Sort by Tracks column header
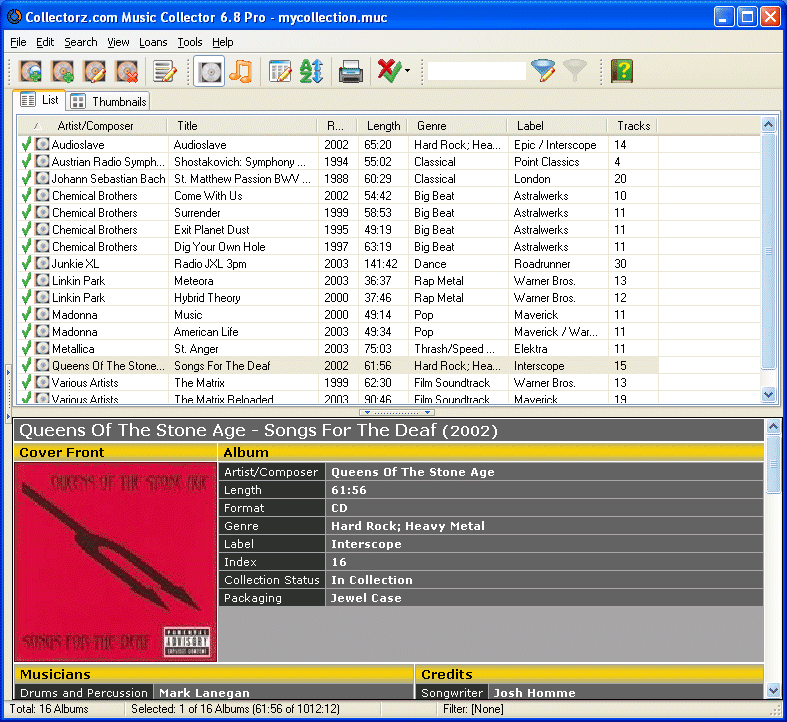Image resolution: width=787 pixels, height=722 pixels. pos(632,126)
